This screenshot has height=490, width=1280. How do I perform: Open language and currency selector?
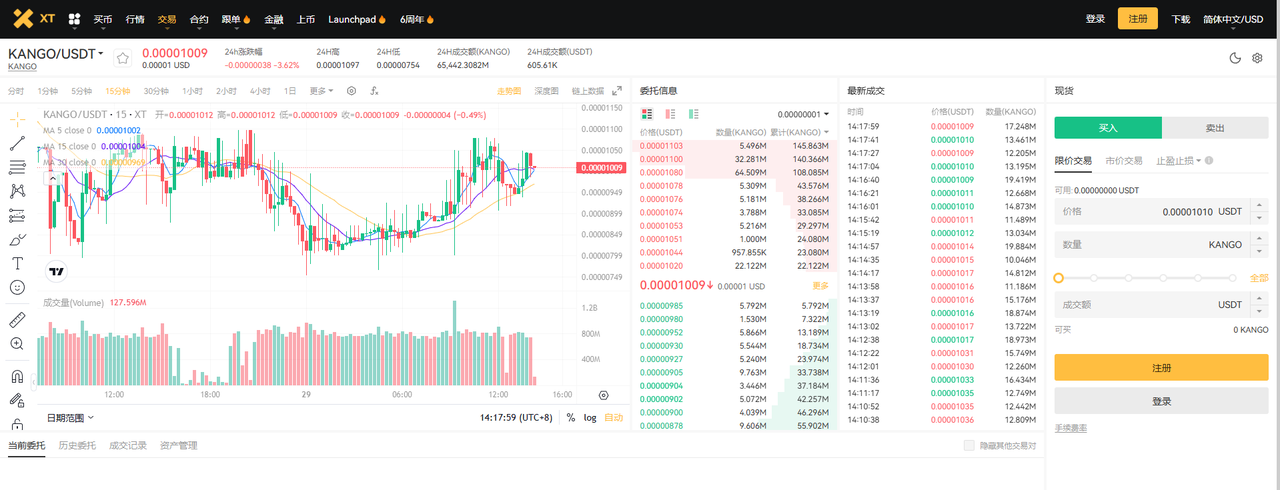1233,19
